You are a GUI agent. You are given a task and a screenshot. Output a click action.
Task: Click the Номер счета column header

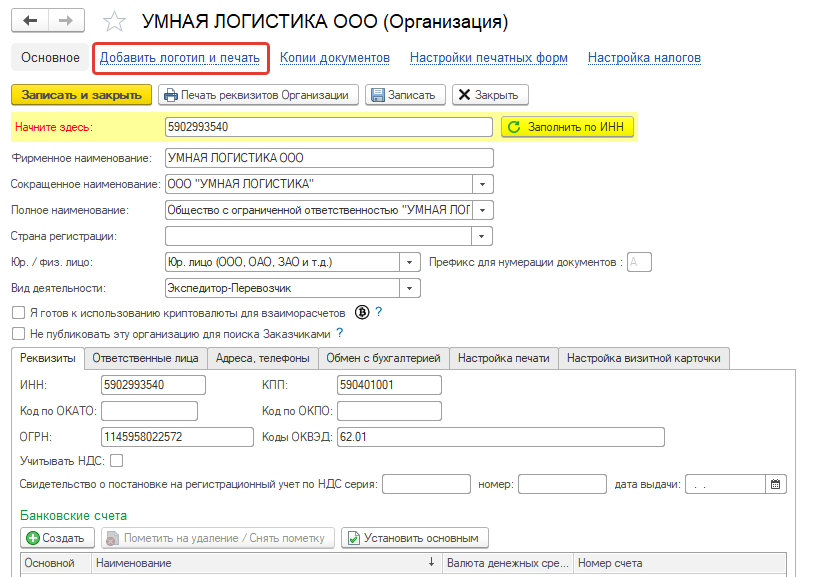[x=680, y=563]
